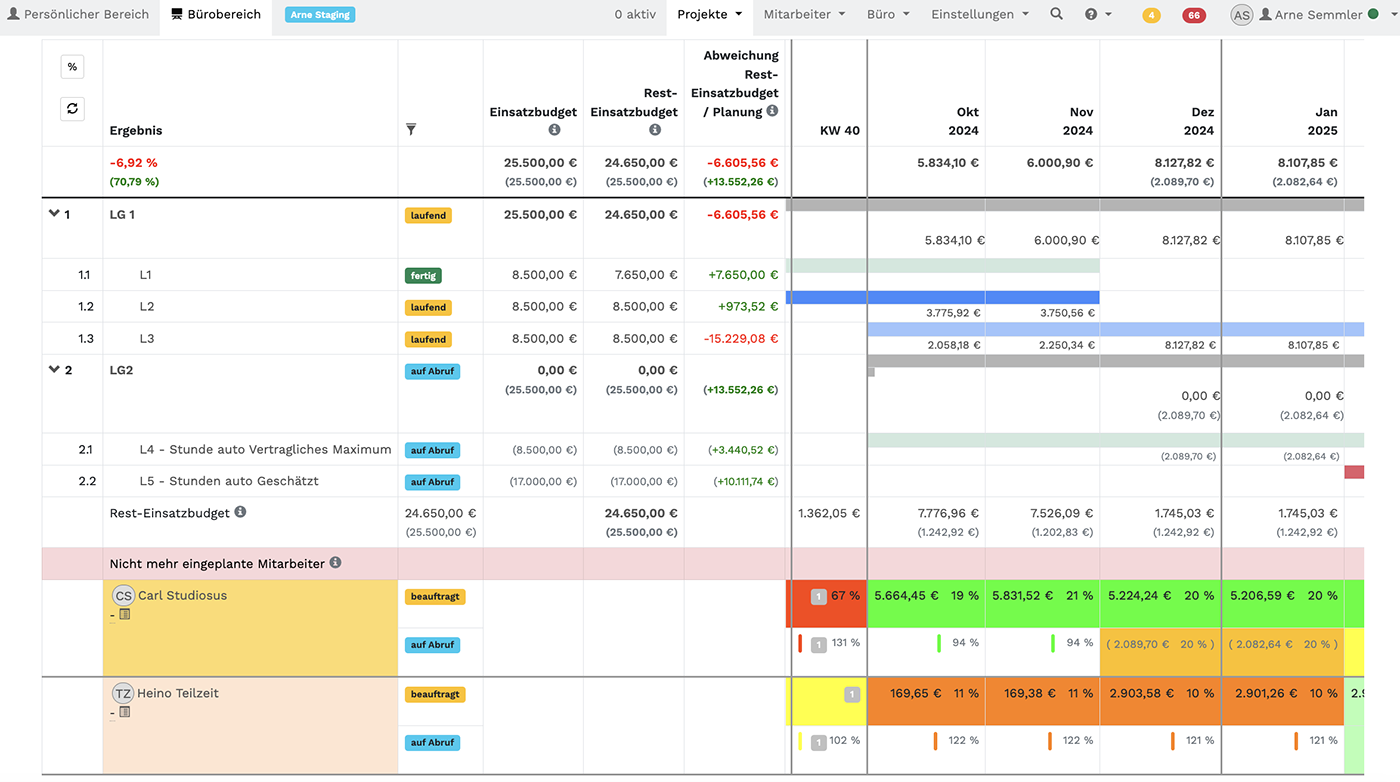Click info icon next to Nicht mehr eingeplante Mitarbeiter
This screenshot has height=782, width=1400.
click(335, 563)
